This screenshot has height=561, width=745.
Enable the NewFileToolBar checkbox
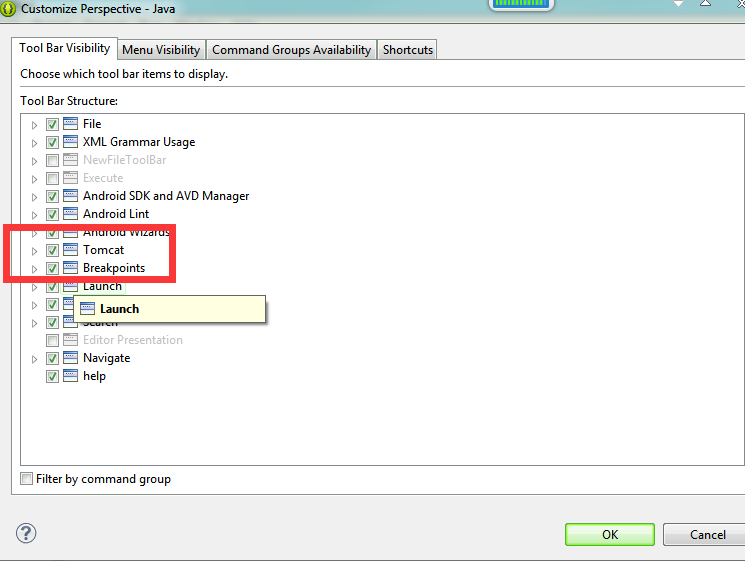click(x=52, y=161)
